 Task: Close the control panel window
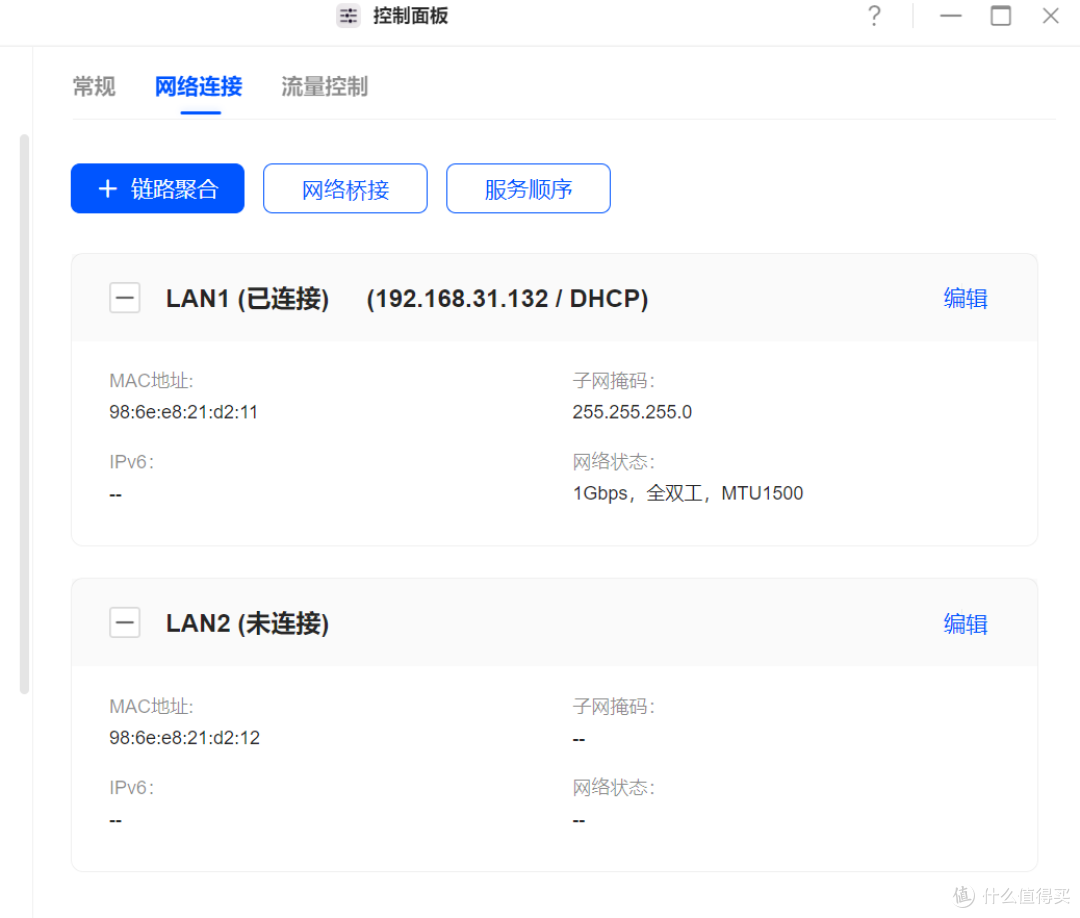tap(1050, 15)
